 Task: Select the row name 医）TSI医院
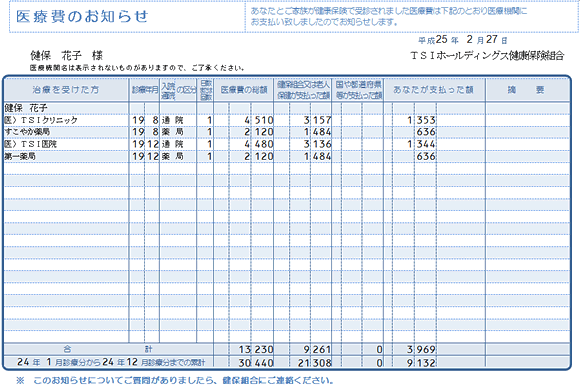(30, 144)
